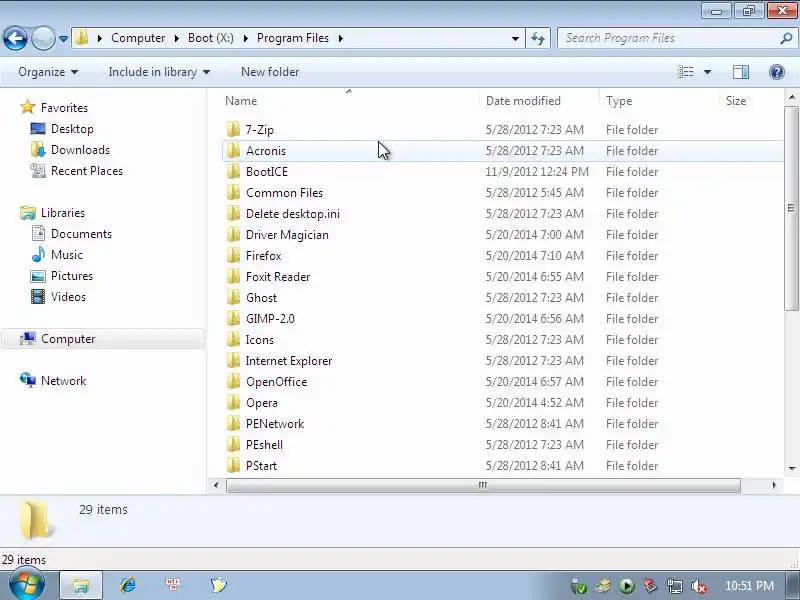Click the horizontal scrollbar right arrow
The width and height of the screenshot is (800, 600).
point(774,485)
